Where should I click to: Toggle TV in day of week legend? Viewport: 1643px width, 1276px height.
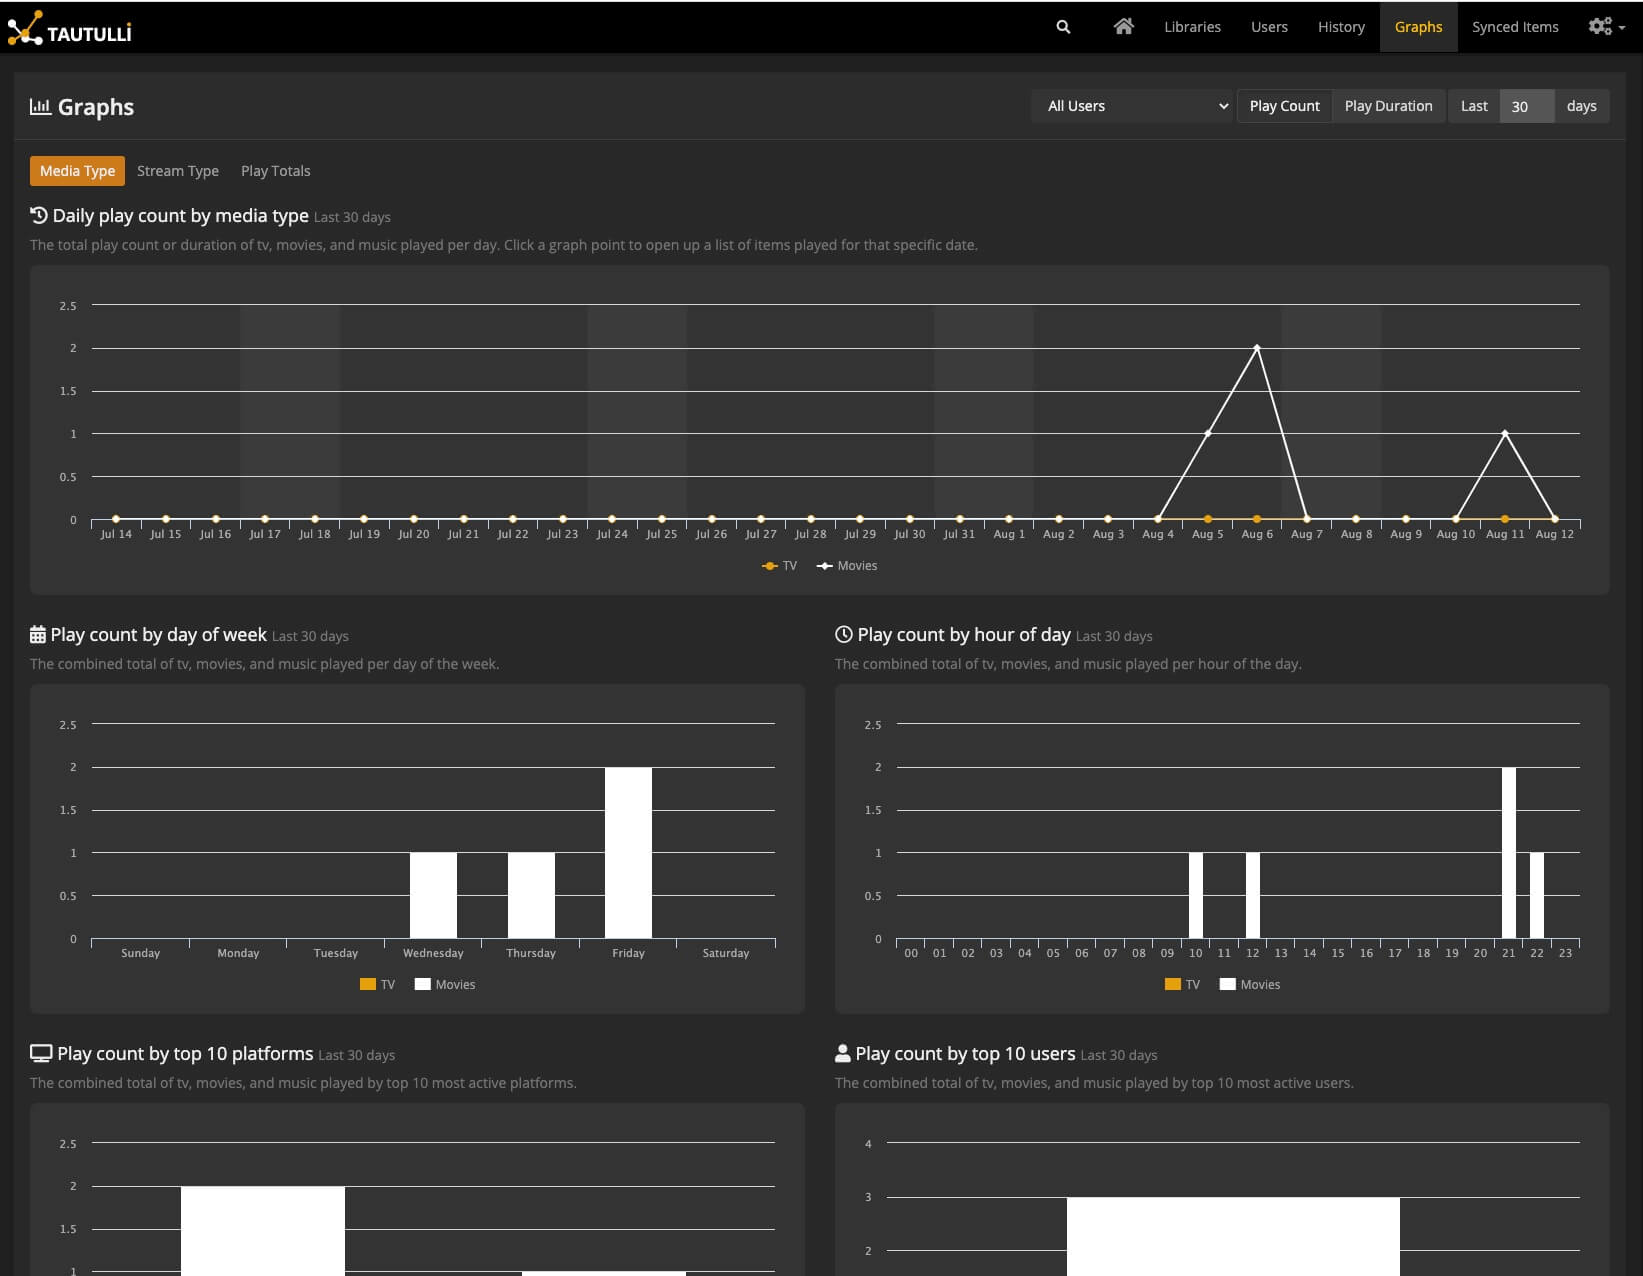377,985
